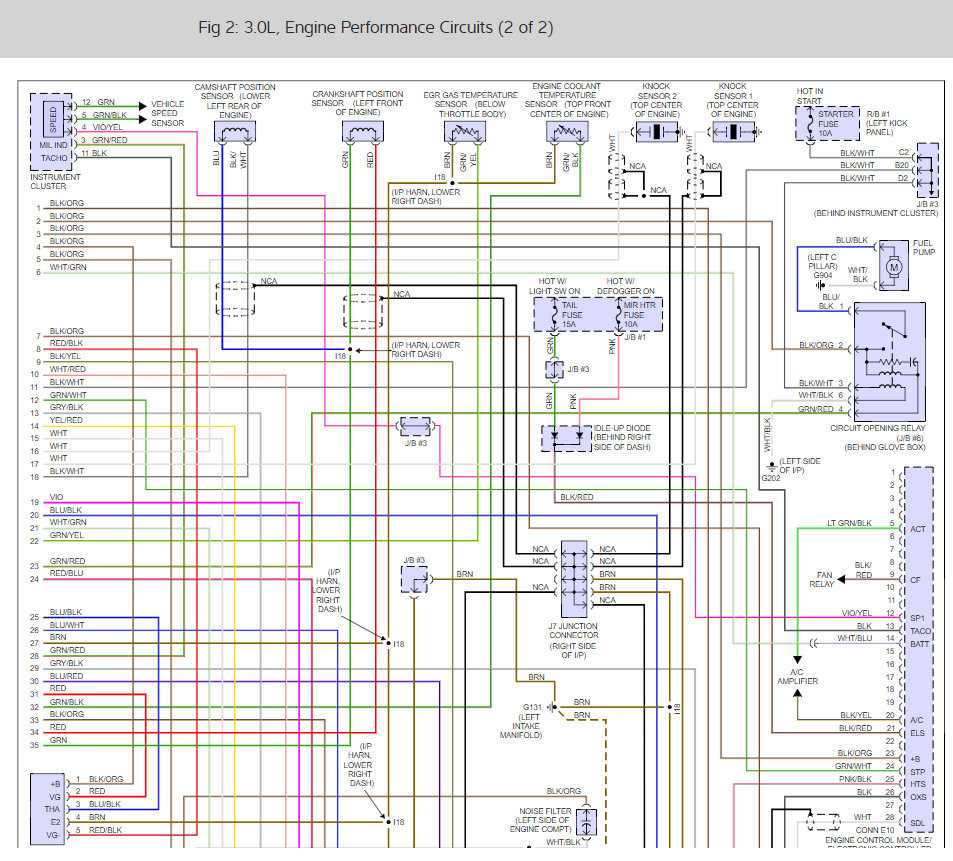
Task: Click the 'CIRCUIT OPENING RELAY' label
Action: pyautogui.click(x=878, y=428)
